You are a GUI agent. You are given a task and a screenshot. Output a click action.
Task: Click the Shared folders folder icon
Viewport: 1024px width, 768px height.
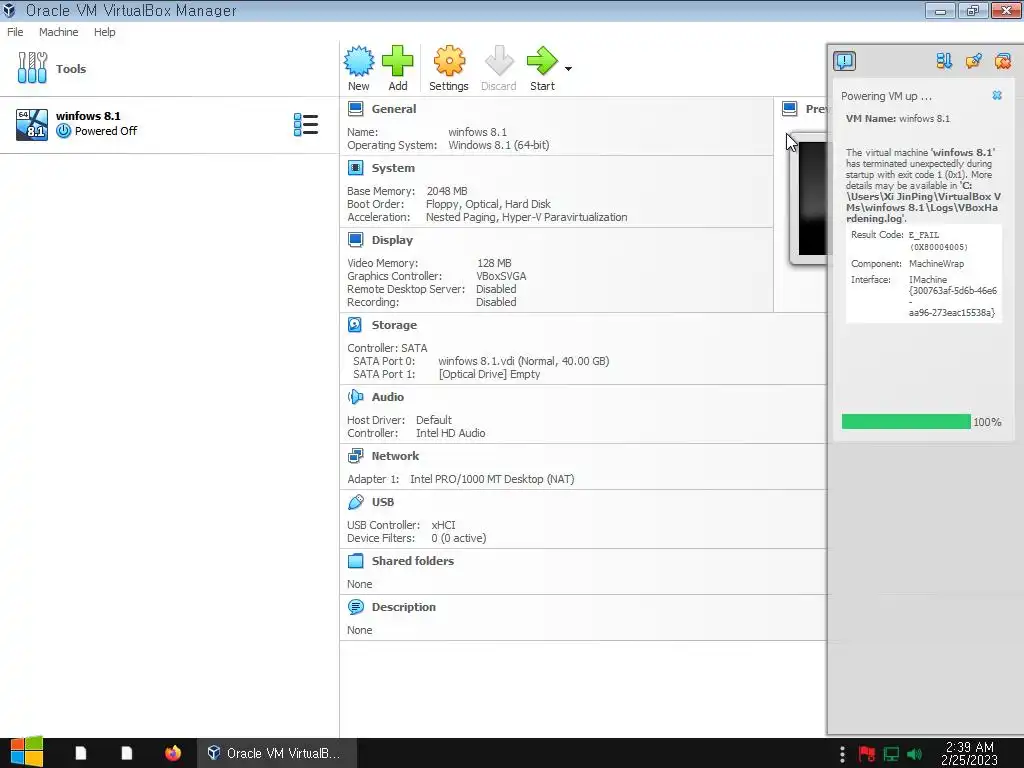pos(355,560)
